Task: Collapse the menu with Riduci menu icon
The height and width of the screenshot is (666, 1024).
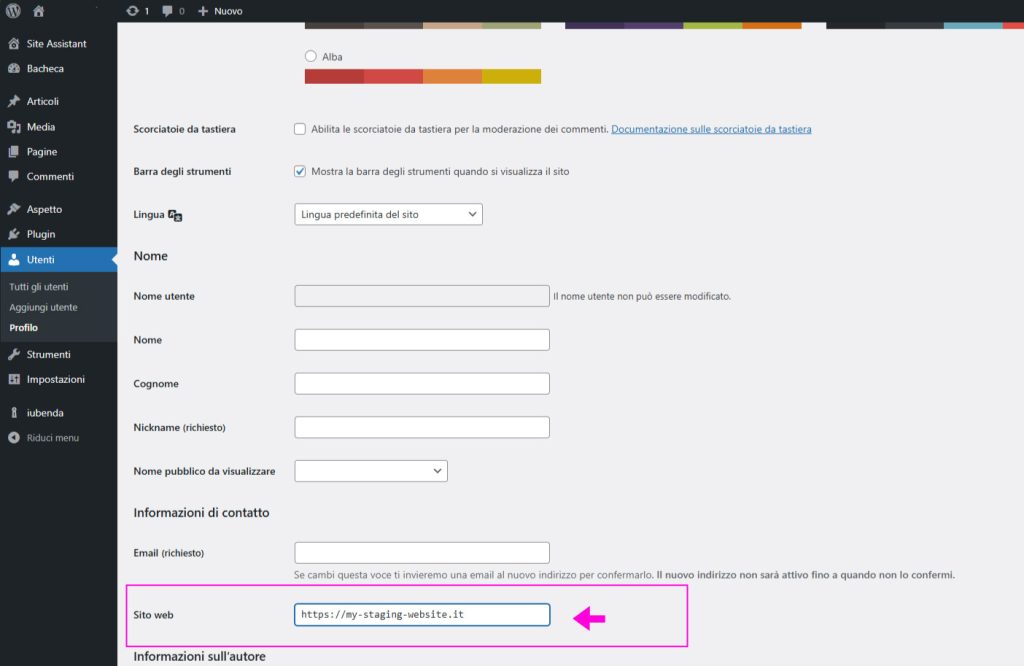Action: click(13, 438)
